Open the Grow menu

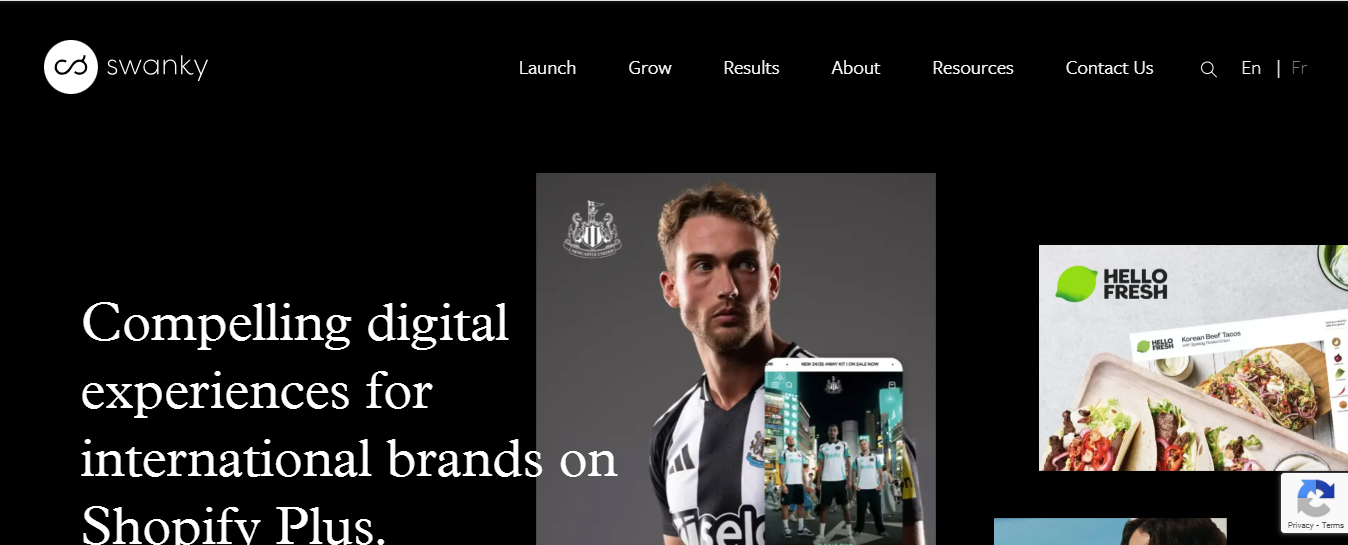(650, 68)
